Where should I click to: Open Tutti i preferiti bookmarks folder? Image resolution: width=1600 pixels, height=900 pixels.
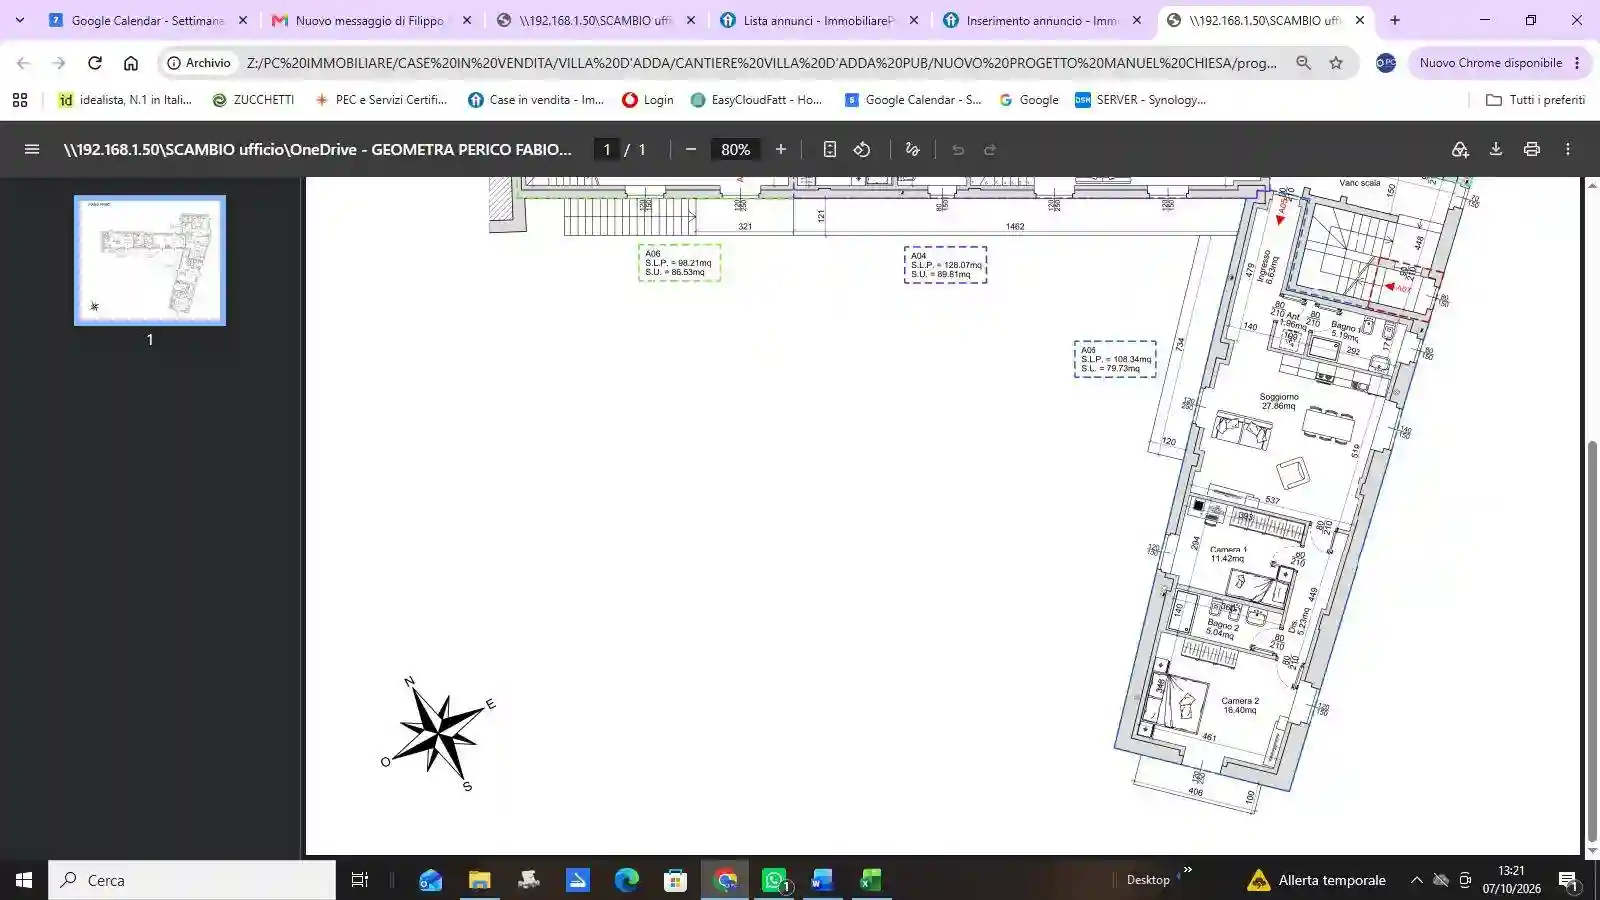click(x=1536, y=99)
